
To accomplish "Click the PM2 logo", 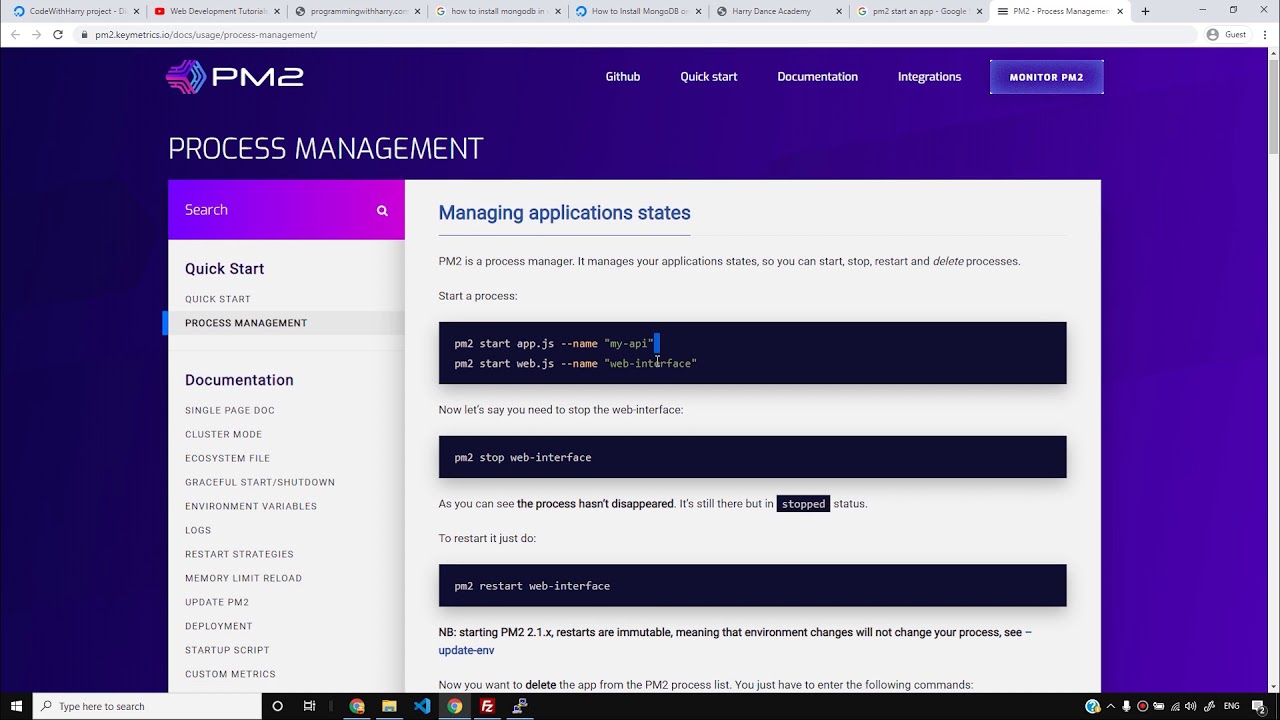I will [x=235, y=77].
